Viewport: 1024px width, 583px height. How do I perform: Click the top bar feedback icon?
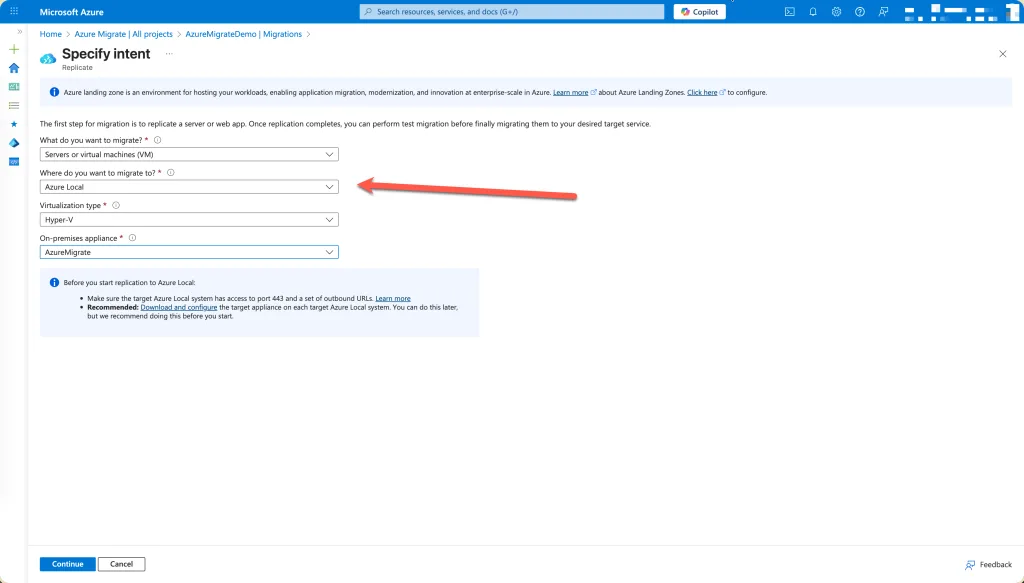pos(883,12)
